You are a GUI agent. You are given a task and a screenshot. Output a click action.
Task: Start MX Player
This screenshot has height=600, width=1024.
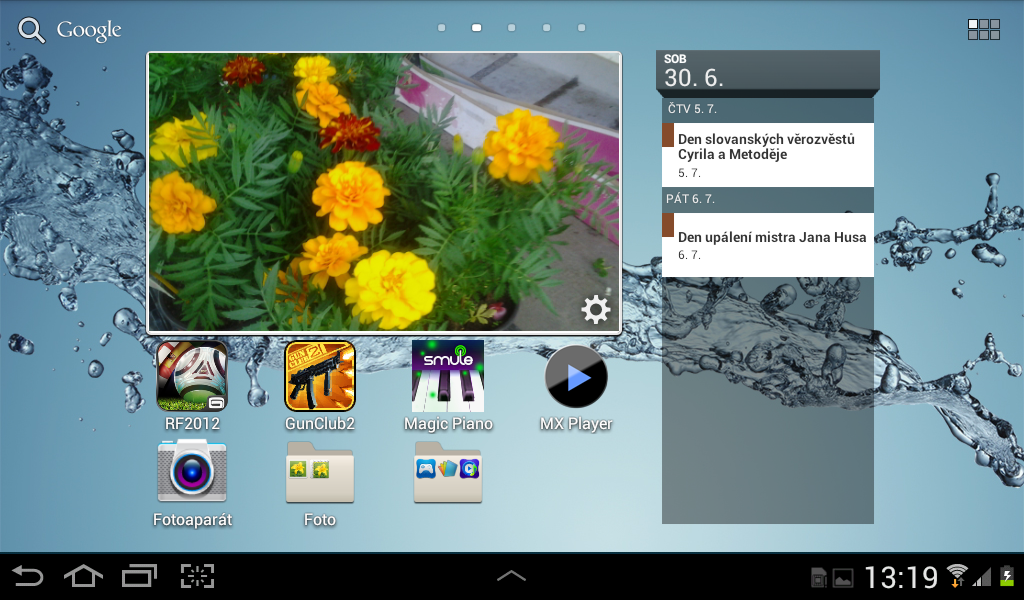(575, 377)
